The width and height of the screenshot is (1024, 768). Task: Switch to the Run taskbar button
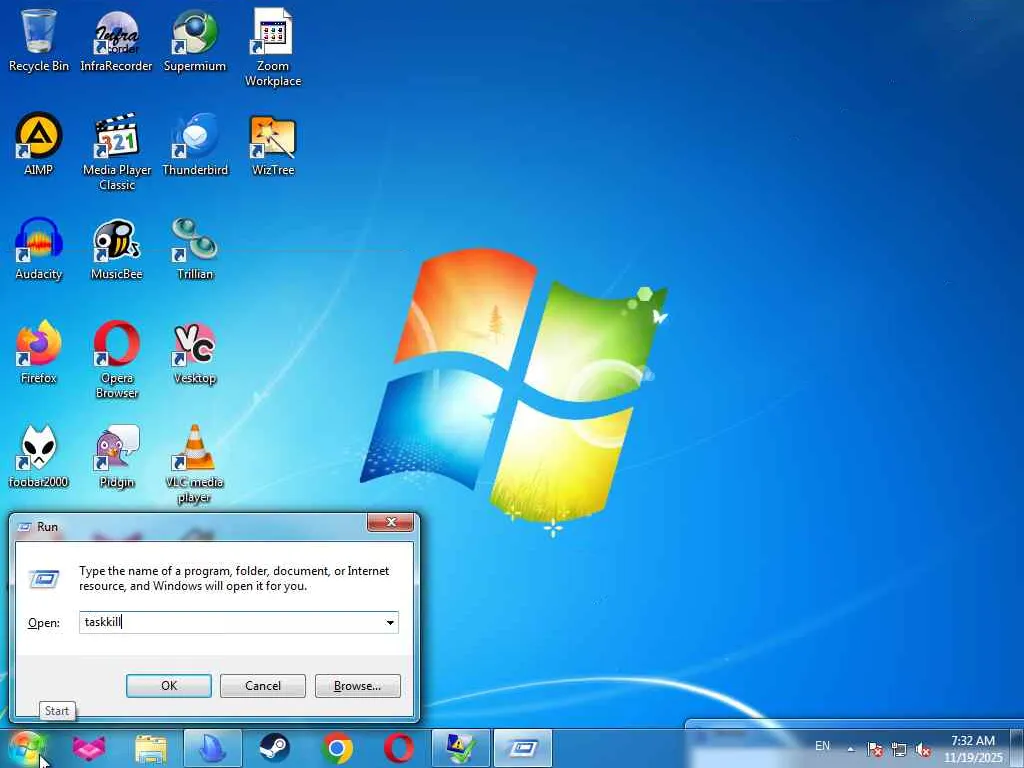click(523, 748)
